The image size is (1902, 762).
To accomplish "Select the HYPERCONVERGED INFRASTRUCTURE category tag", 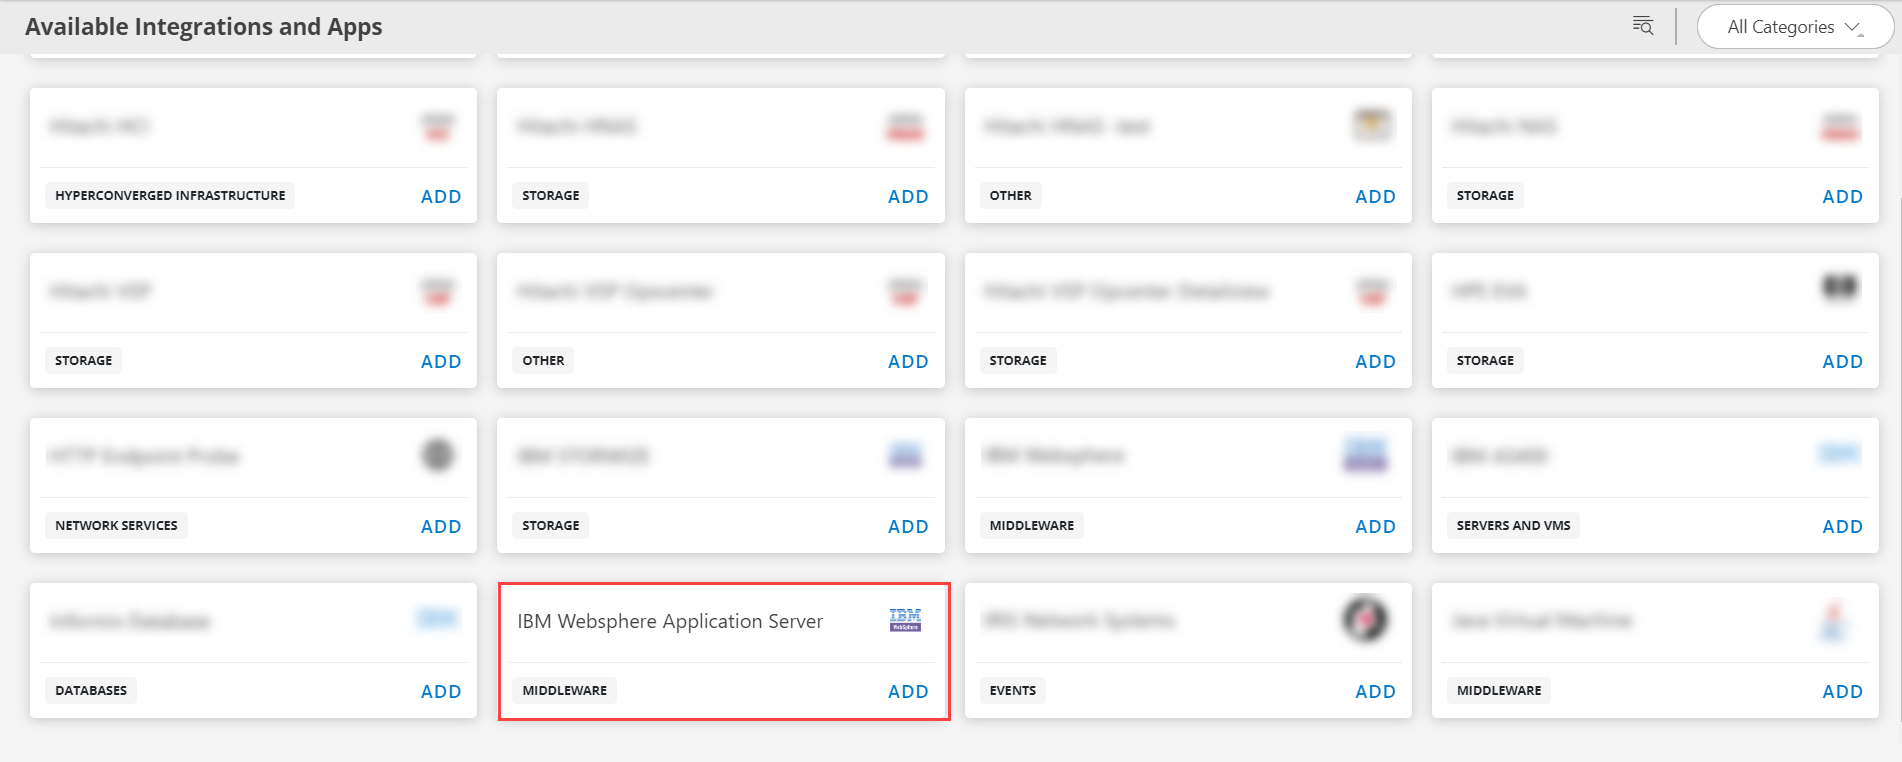I will [x=170, y=196].
